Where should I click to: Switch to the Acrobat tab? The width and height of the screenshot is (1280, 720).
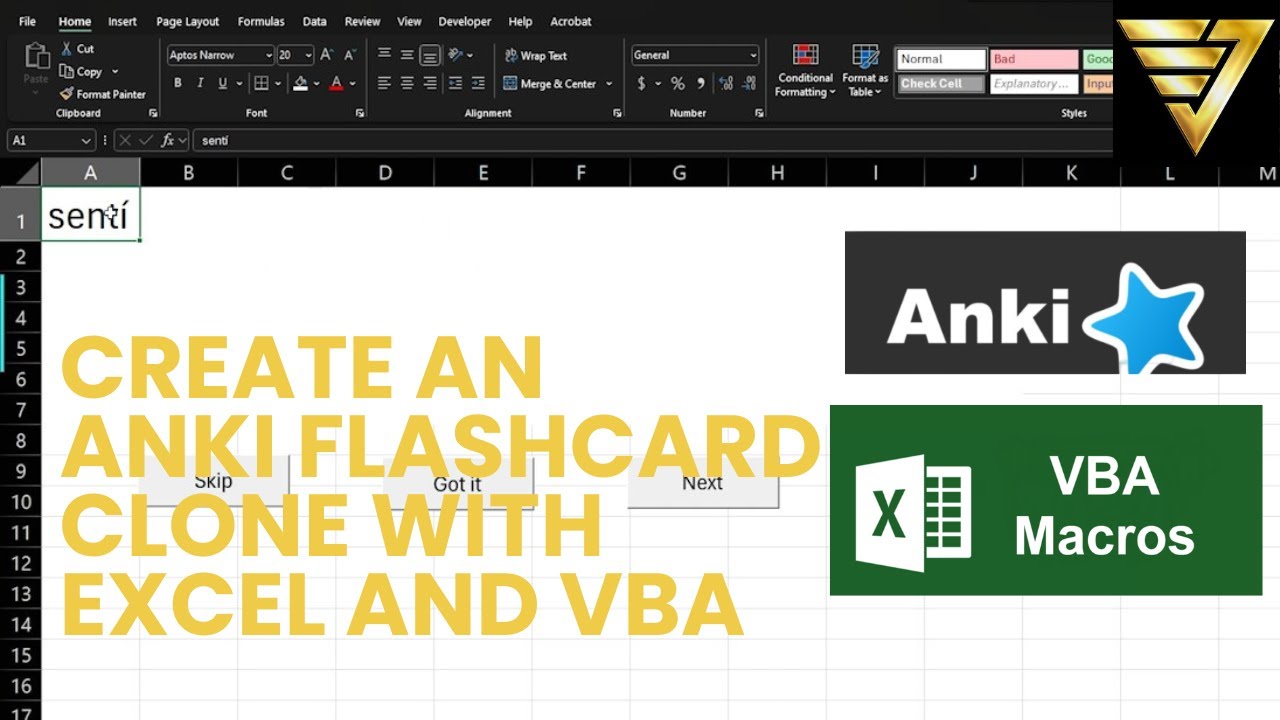click(x=571, y=21)
